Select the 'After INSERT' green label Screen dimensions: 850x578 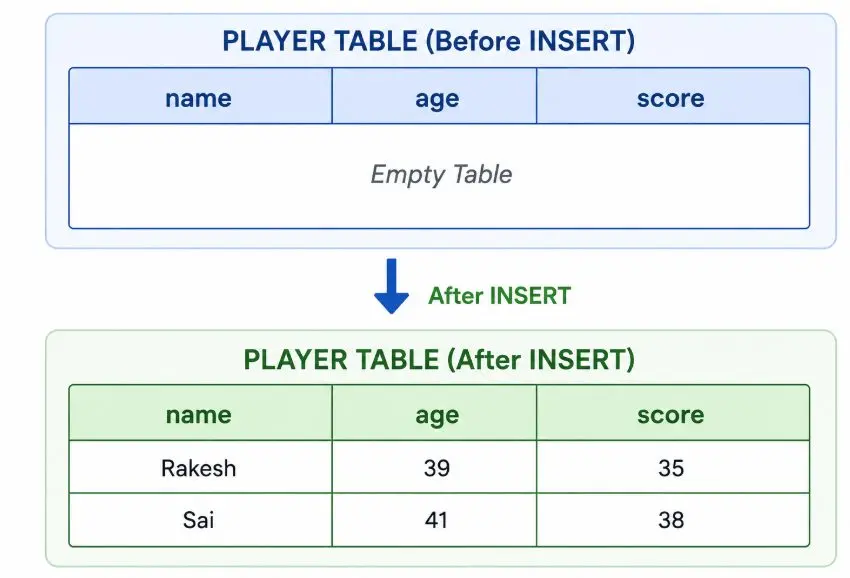click(499, 296)
